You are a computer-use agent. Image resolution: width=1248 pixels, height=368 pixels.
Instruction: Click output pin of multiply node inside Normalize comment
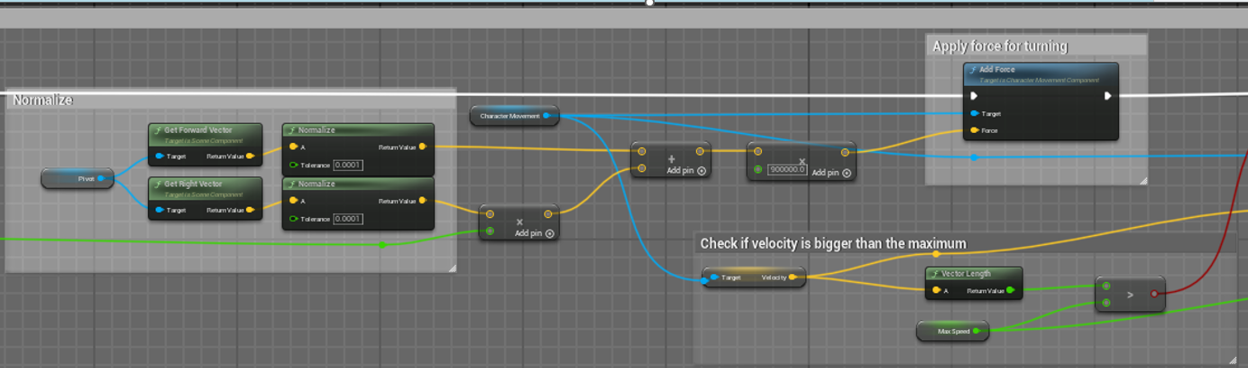(548, 214)
